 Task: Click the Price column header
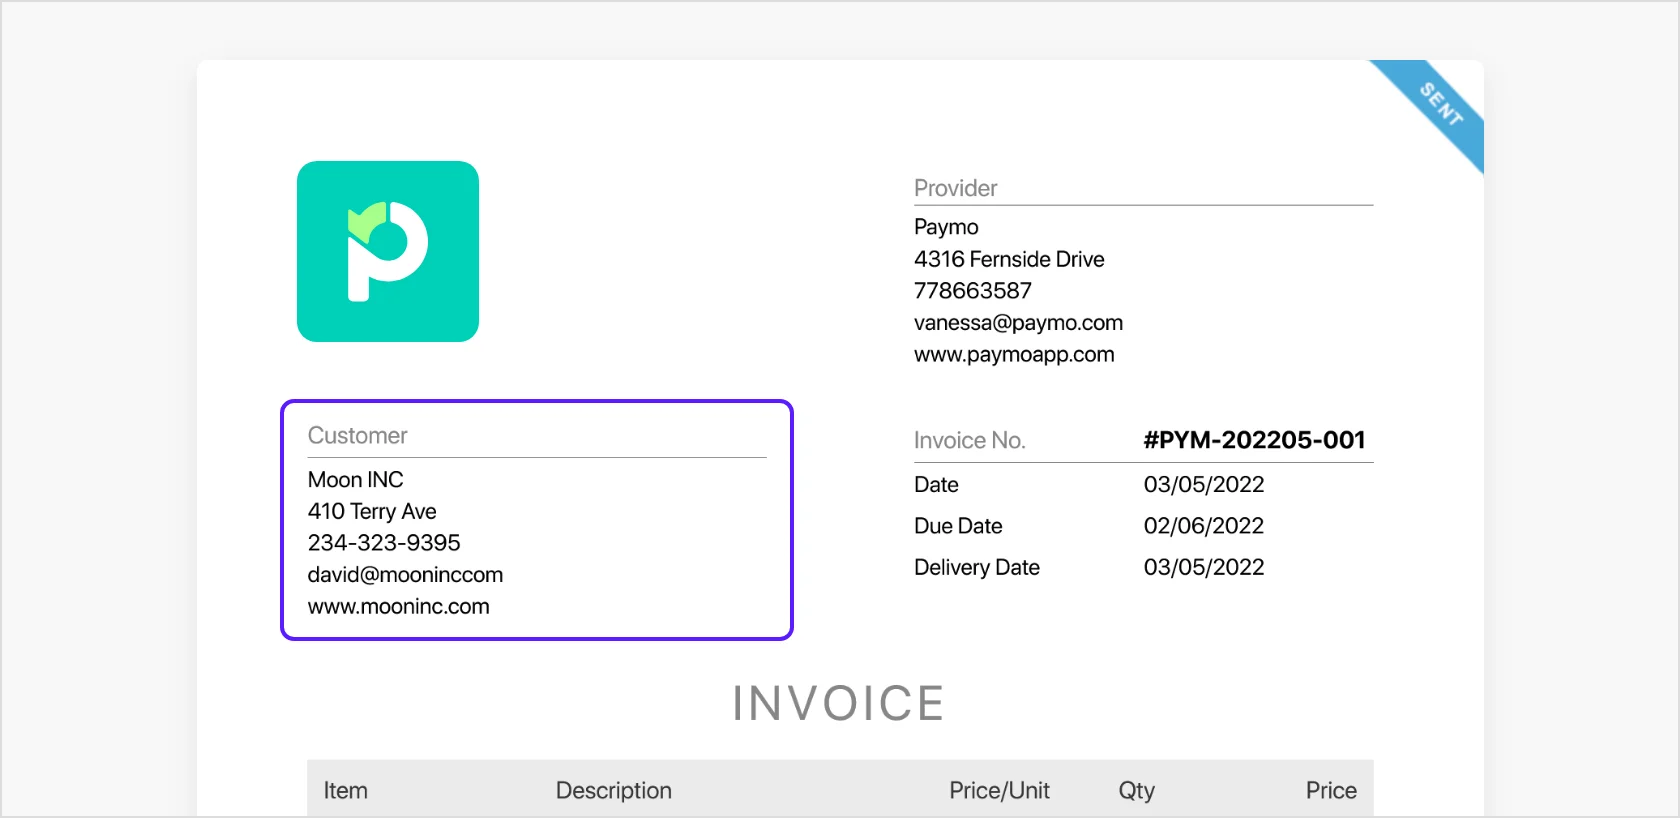1331,791
